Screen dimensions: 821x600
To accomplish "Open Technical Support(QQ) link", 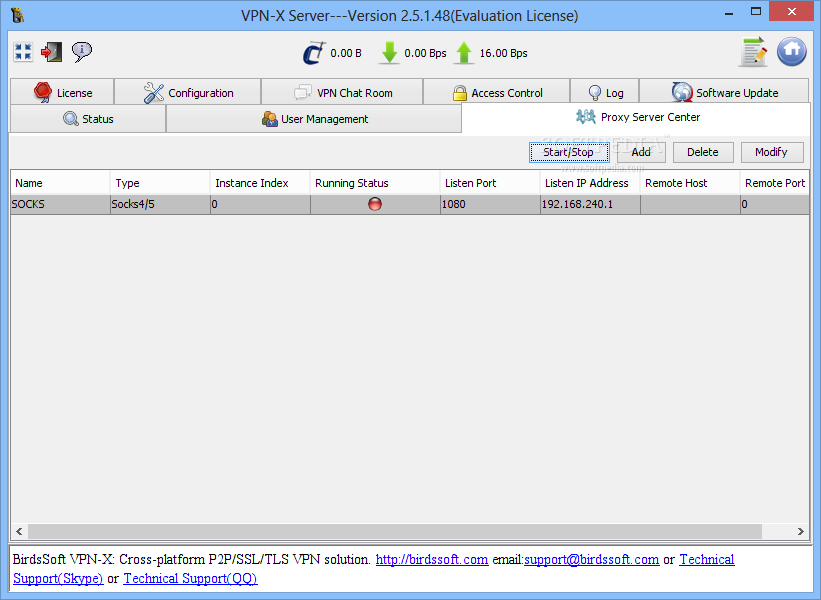I will [x=190, y=578].
